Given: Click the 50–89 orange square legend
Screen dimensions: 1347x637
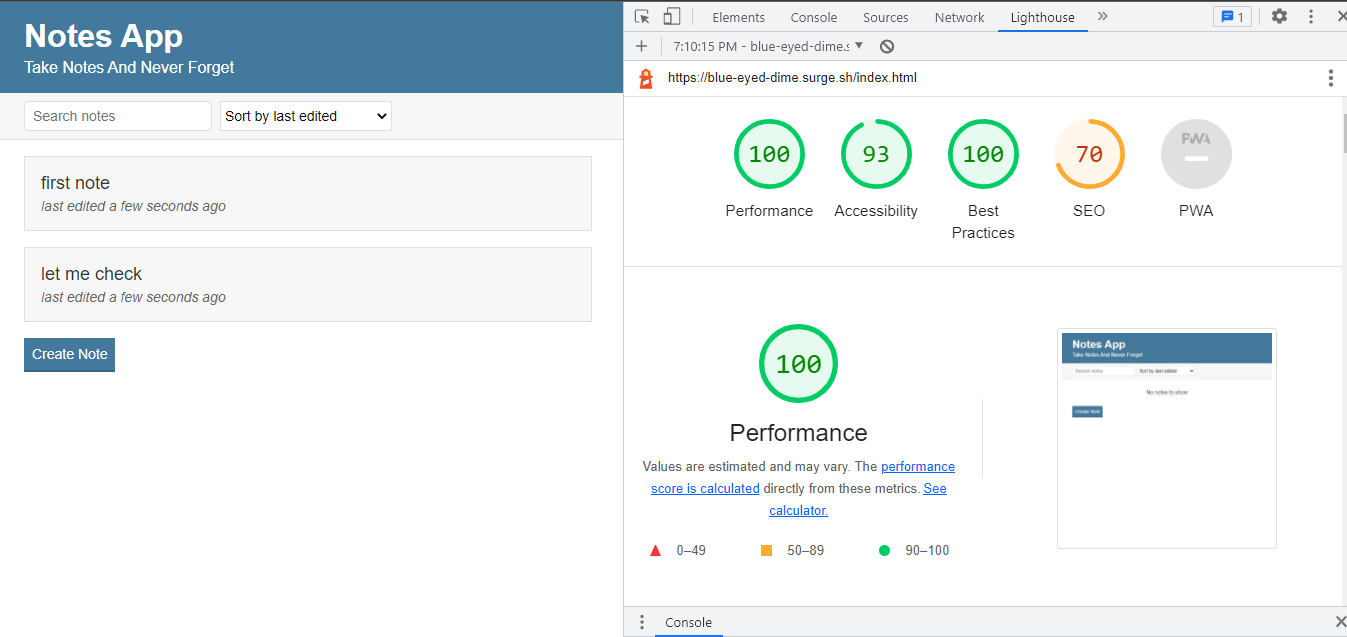Looking at the screenshot, I should click(792, 550).
